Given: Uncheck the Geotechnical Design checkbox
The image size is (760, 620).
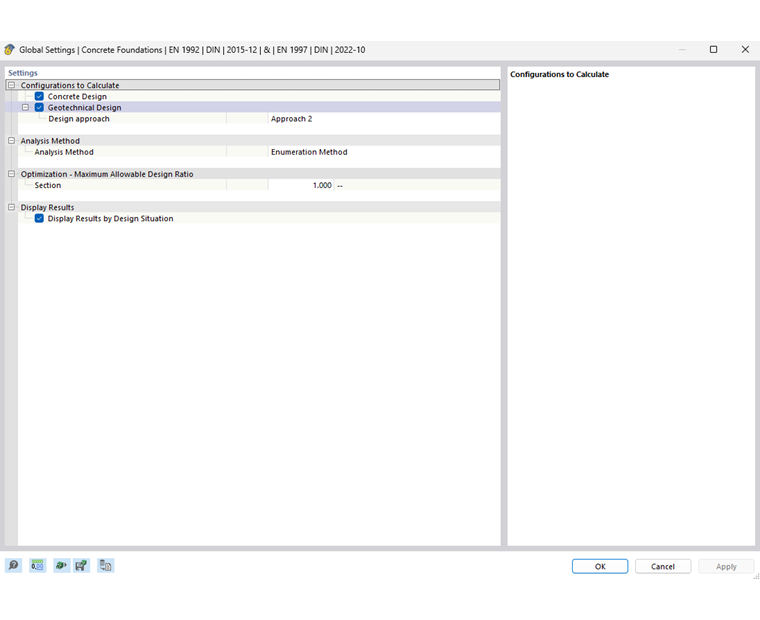Looking at the screenshot, I should (39, 107).
